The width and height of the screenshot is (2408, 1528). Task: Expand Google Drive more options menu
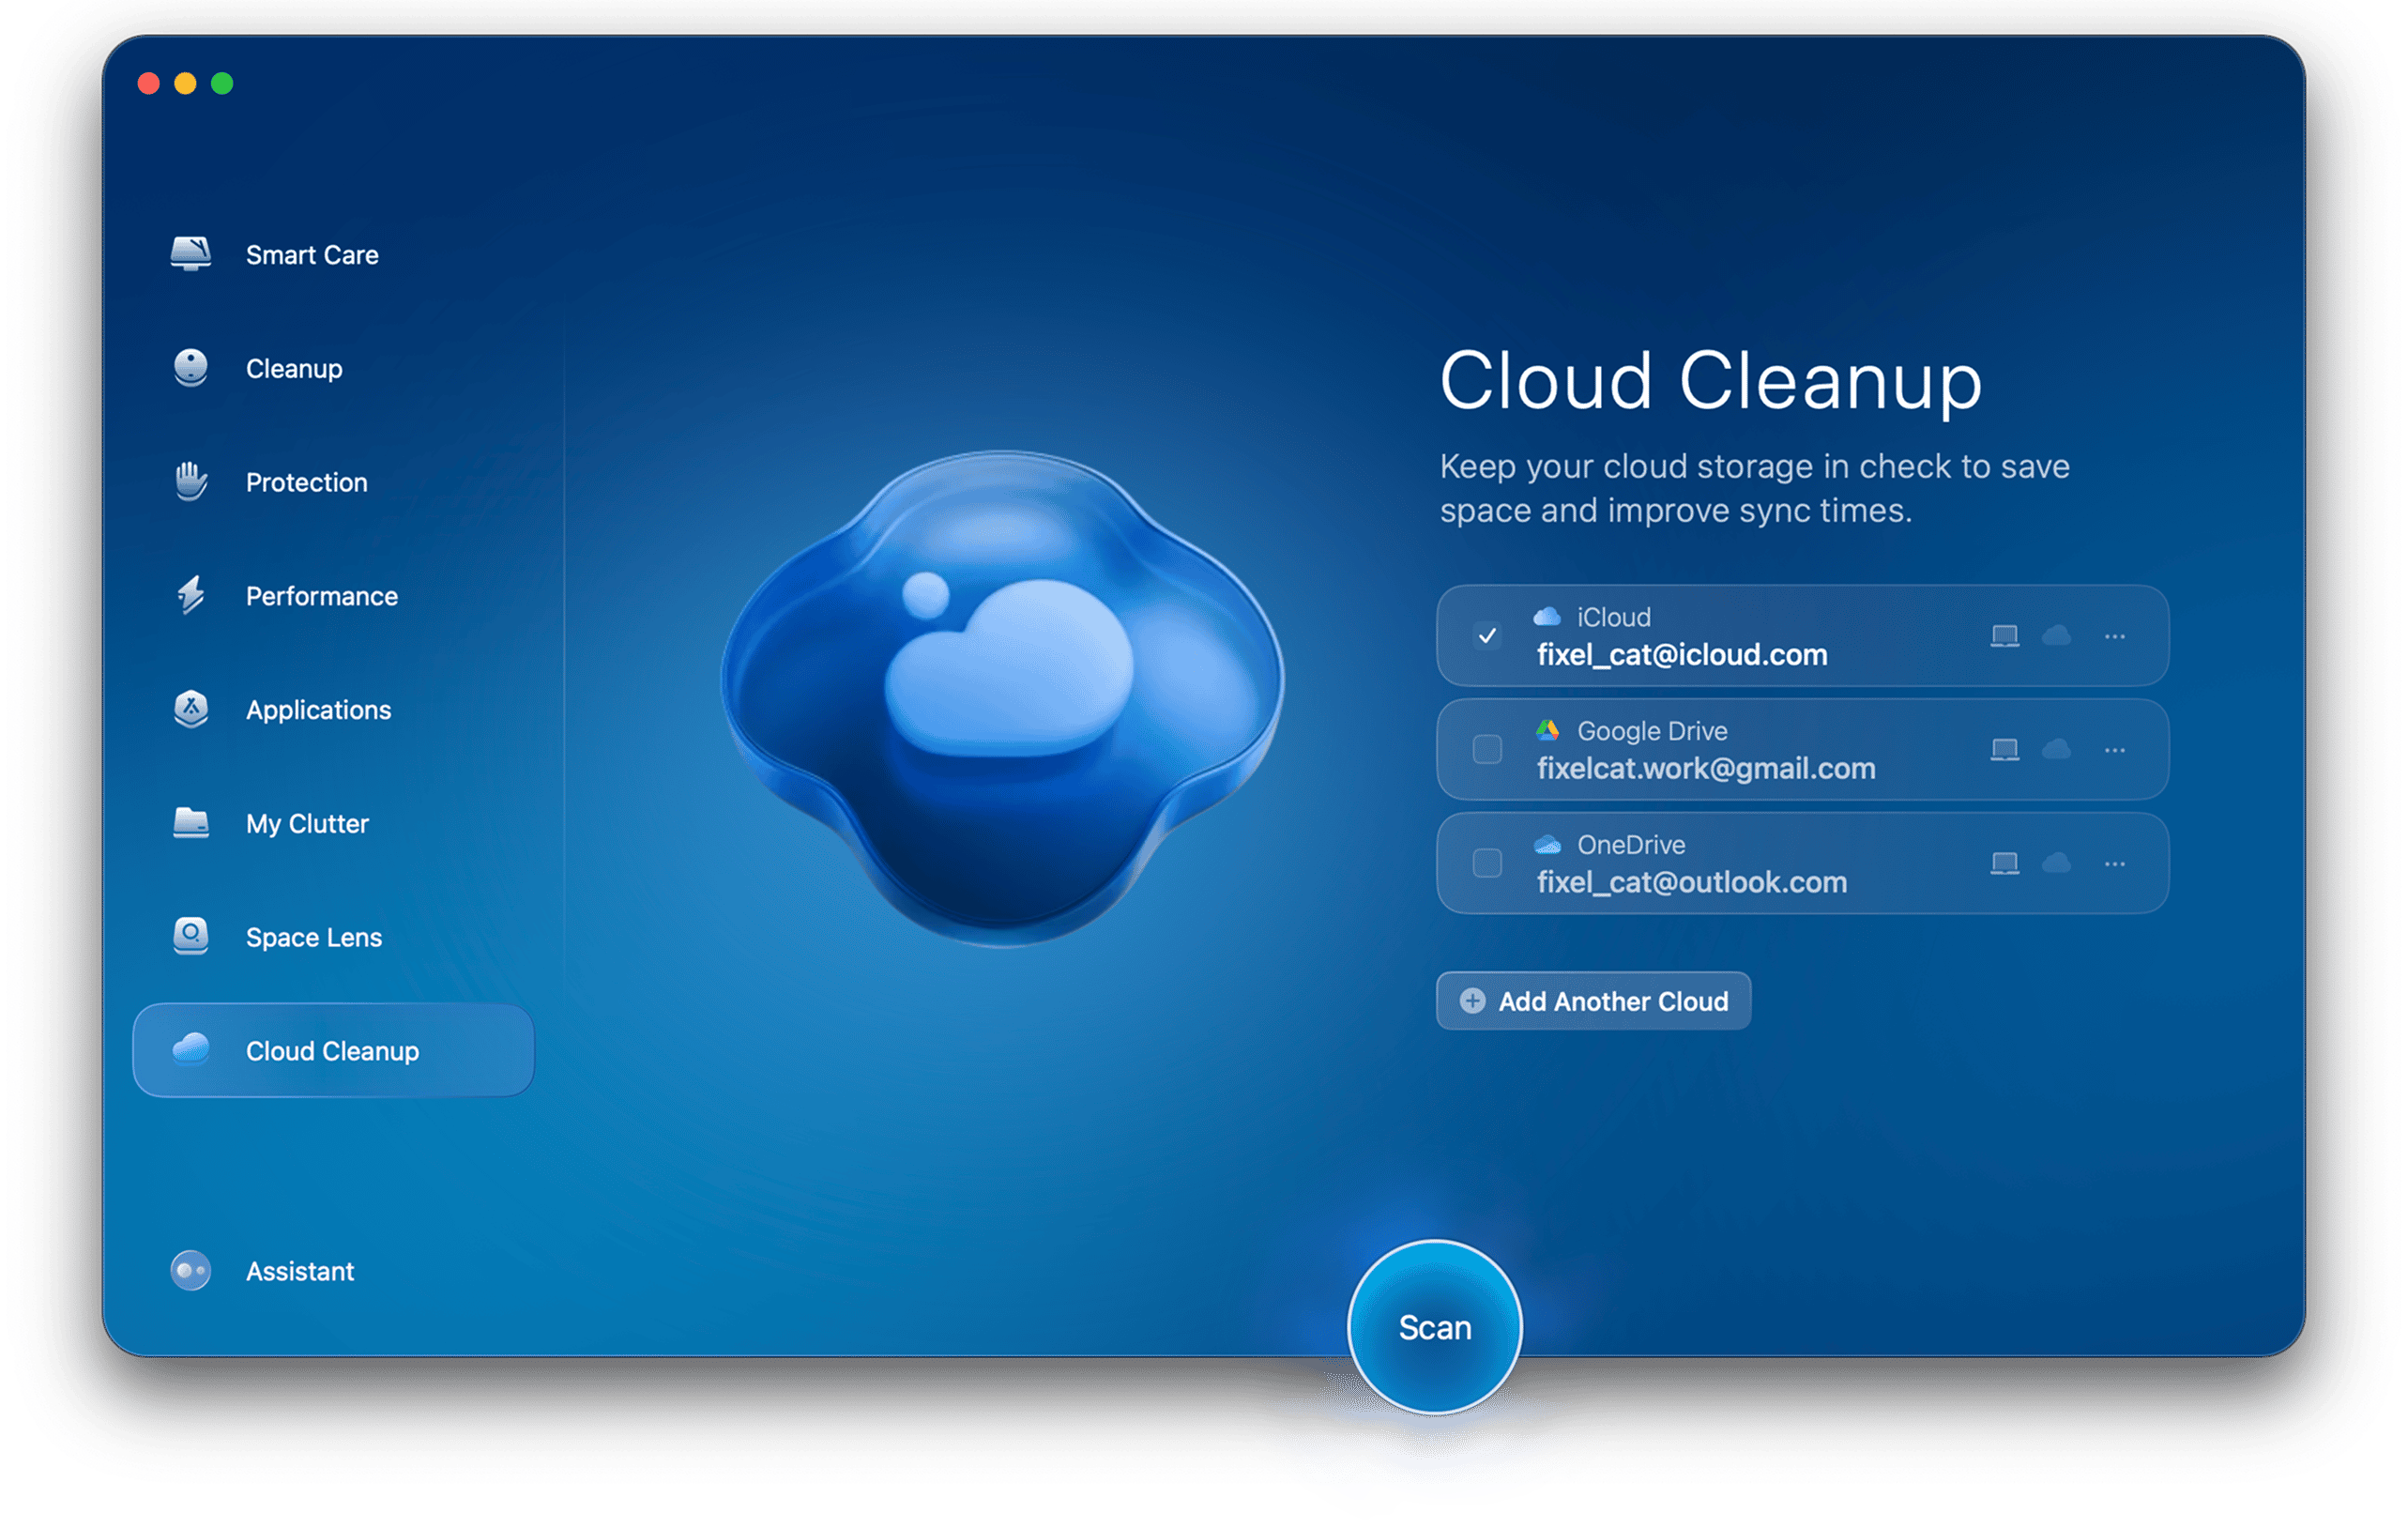pyautogui.click(x=2114, y=750)
